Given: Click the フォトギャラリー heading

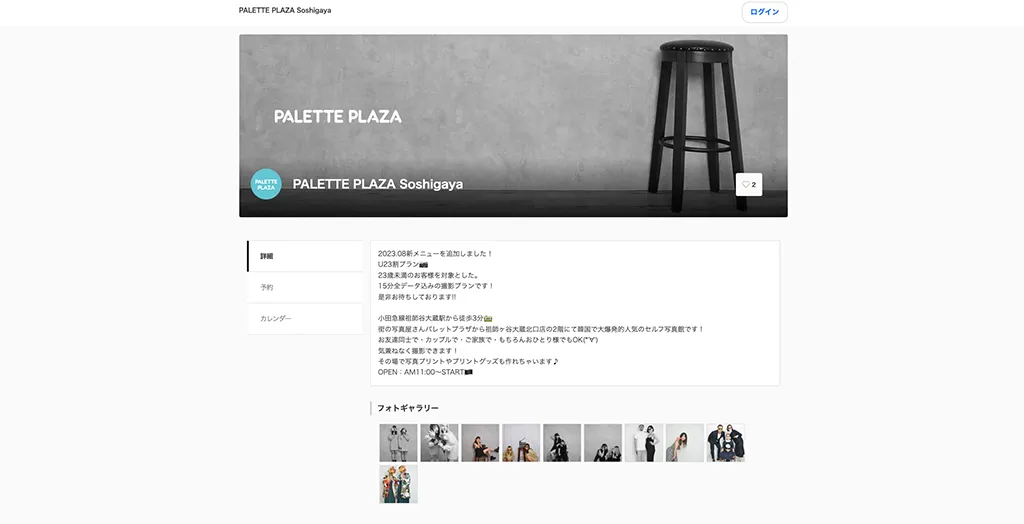Looking at the screenshot, I should (x=408, y=408).
